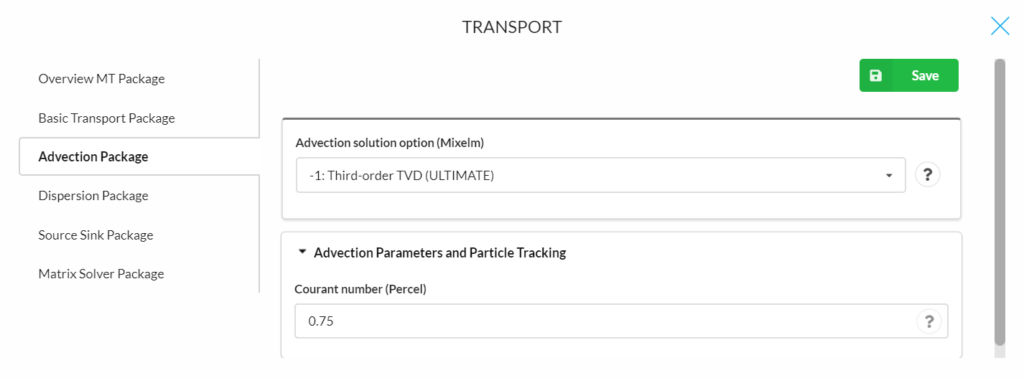This screenshot has width=1024, height=378.
Task: Open help for Advection solution option (Mixelm)
Action: 928,175
